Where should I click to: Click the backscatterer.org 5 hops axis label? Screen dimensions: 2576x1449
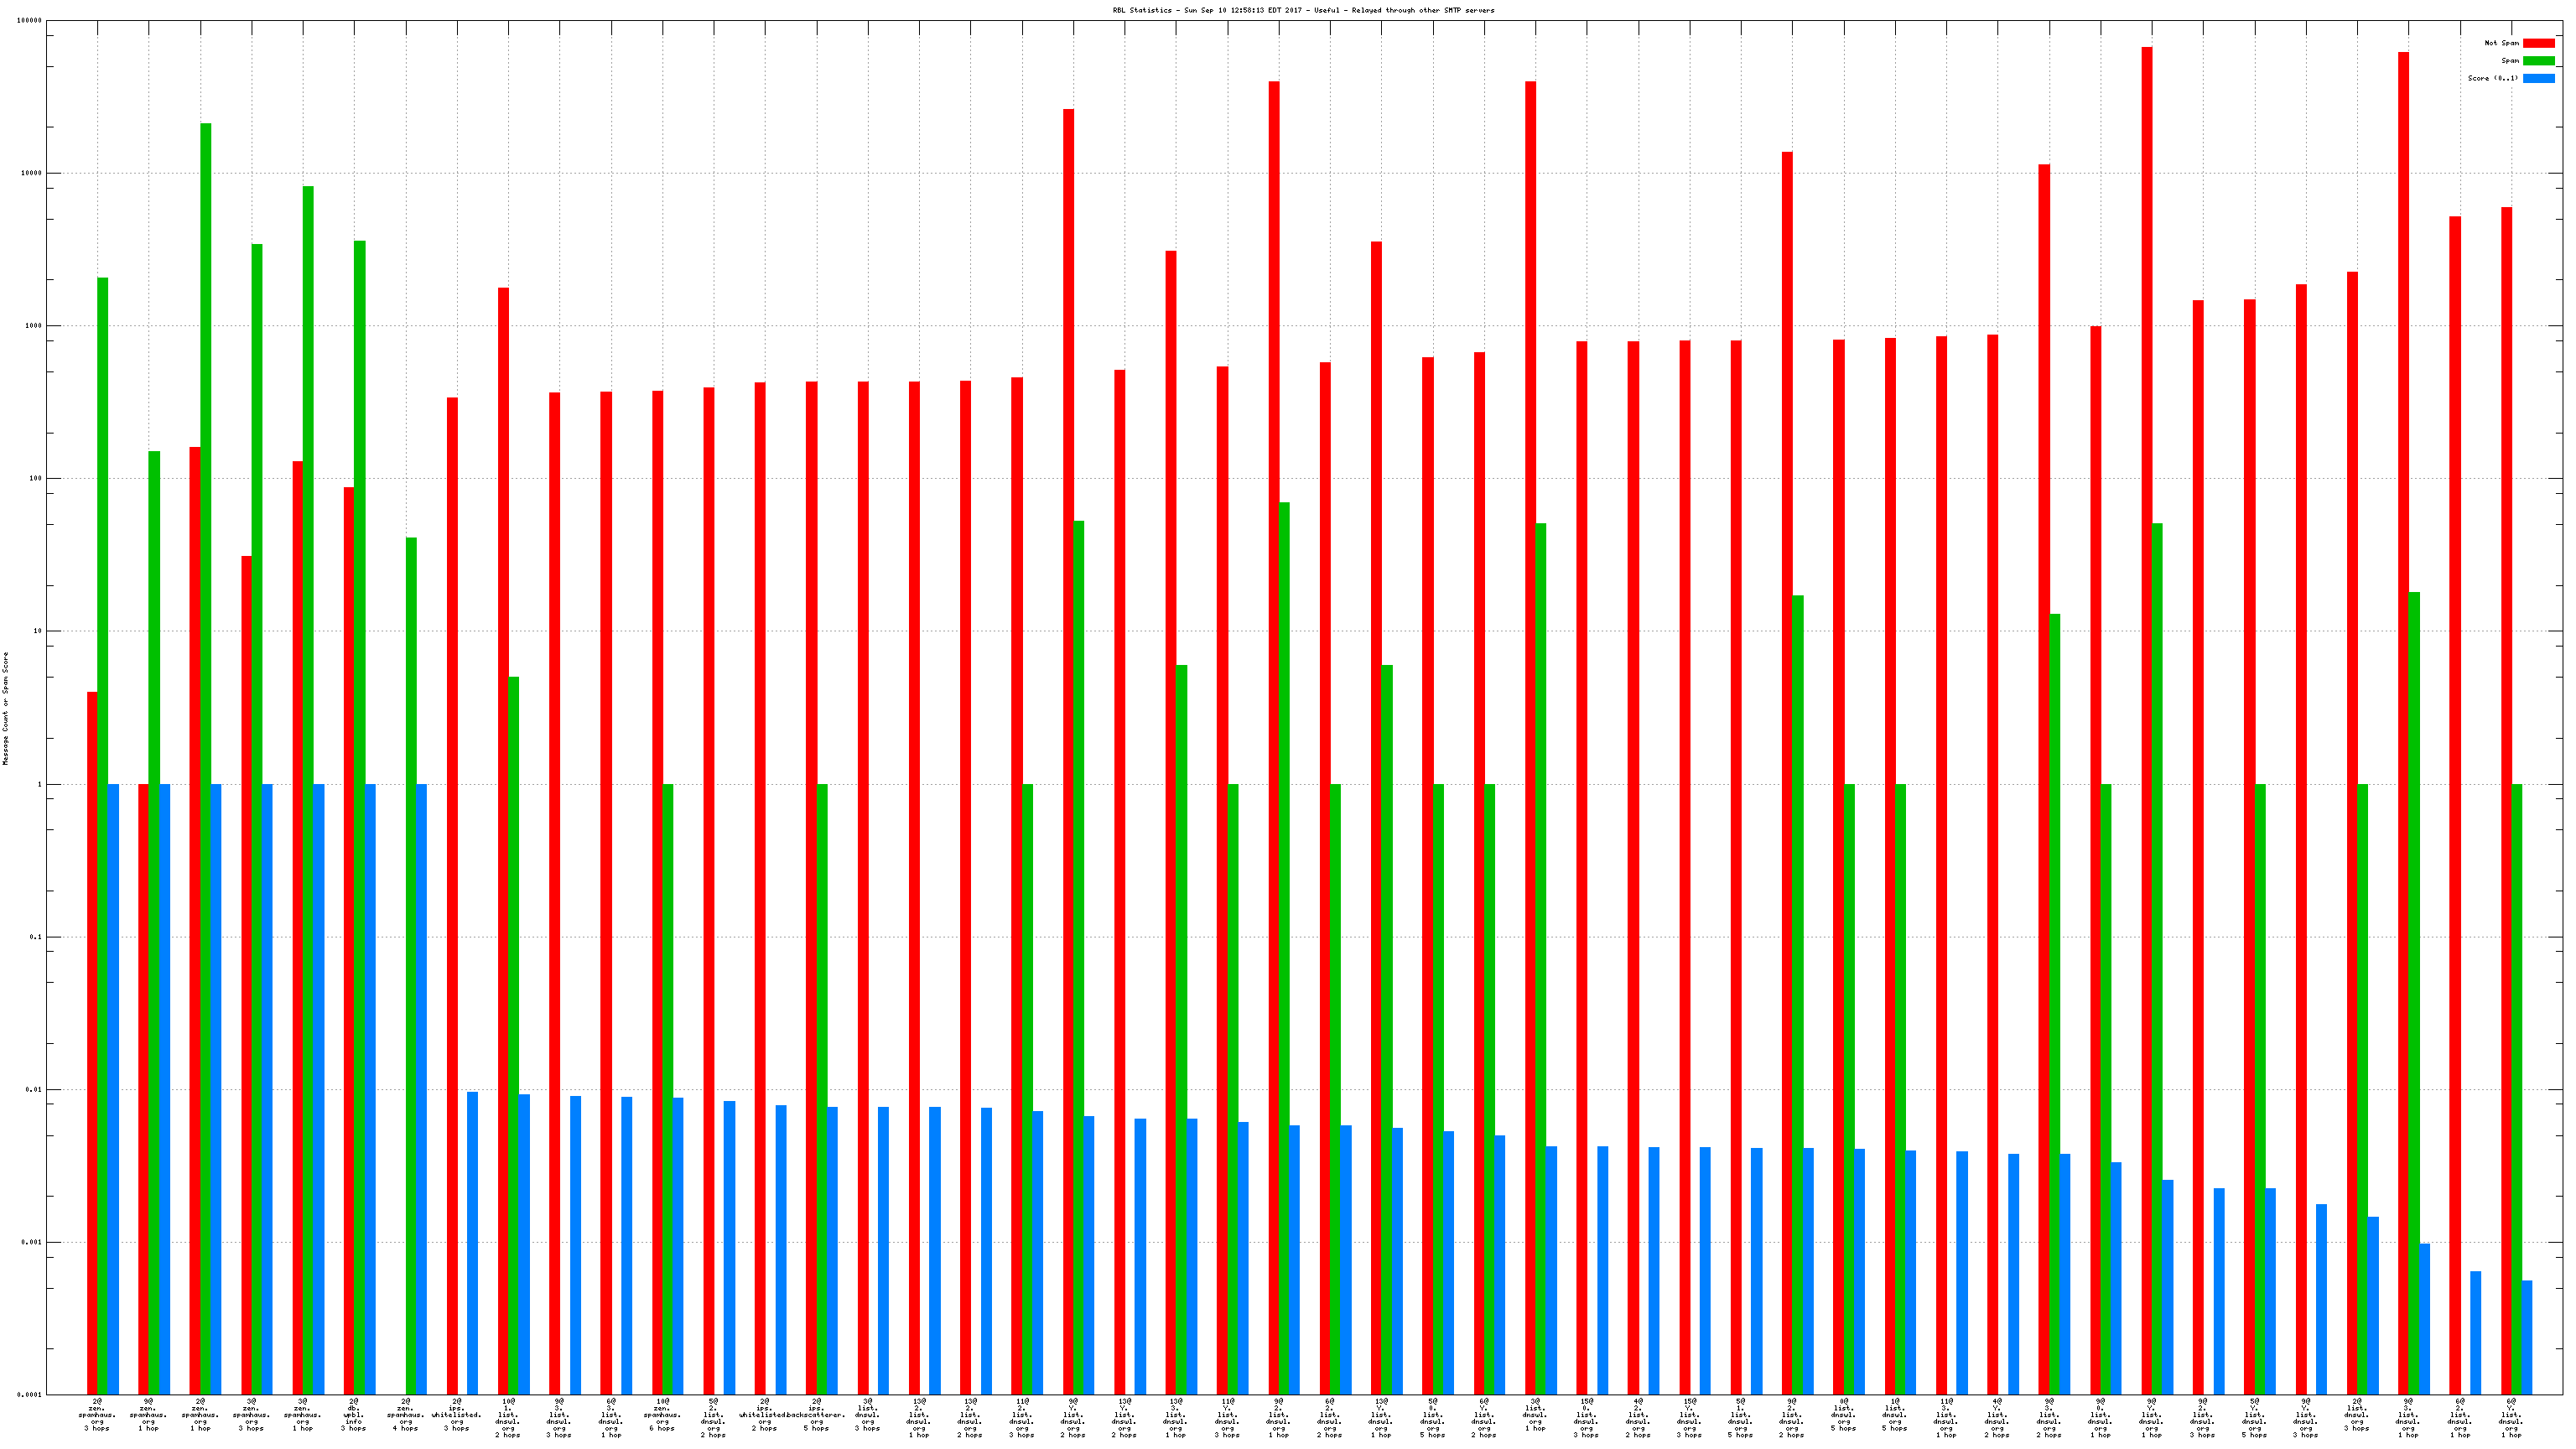816,1415
